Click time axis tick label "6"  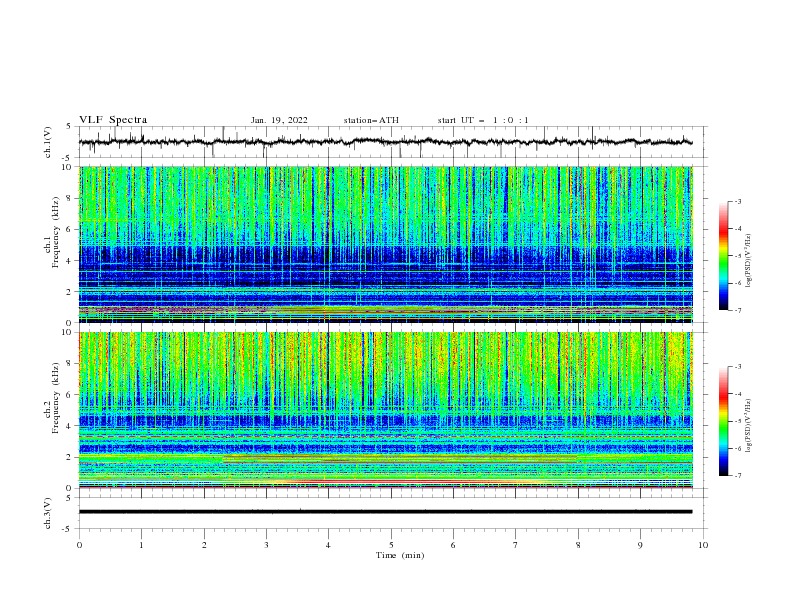(453, 545)
